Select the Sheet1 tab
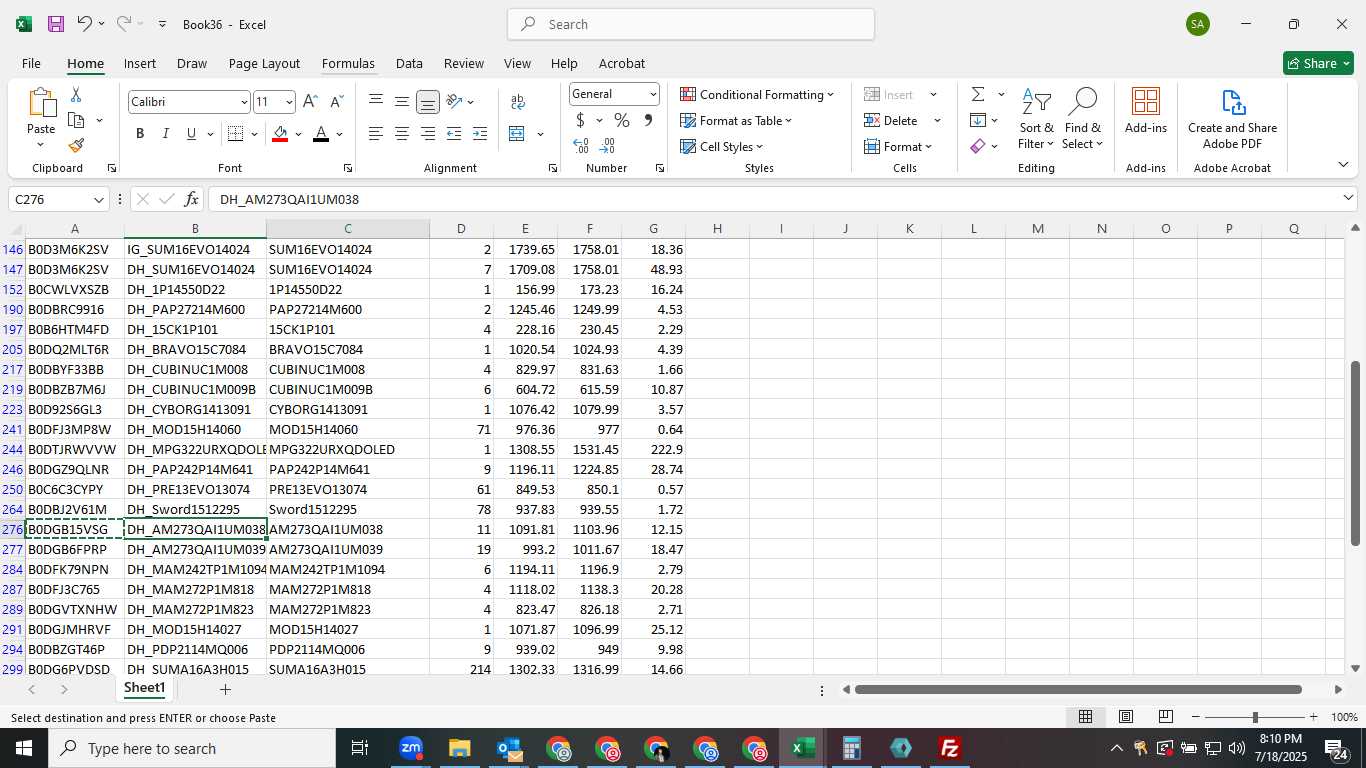The width and height of the screenshot is (1366, 768). 144,688
